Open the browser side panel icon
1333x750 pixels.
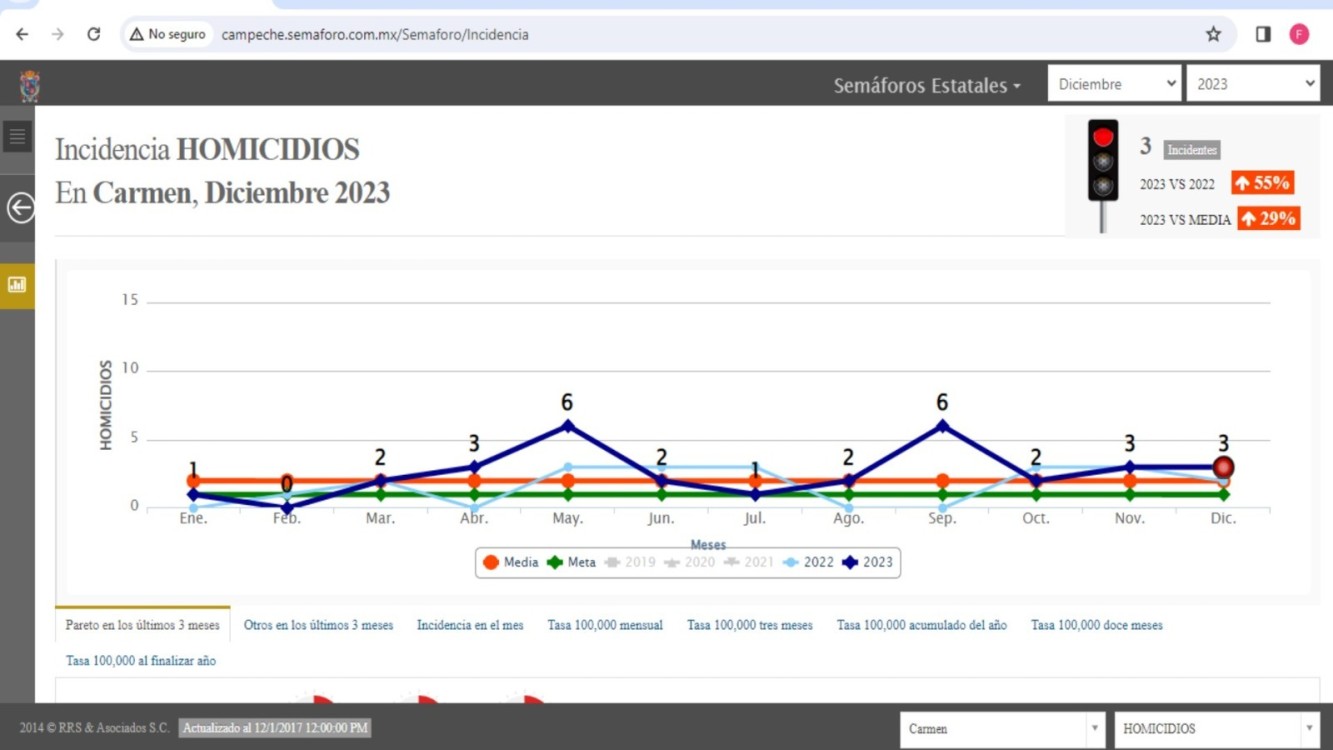pos(1263,34)
